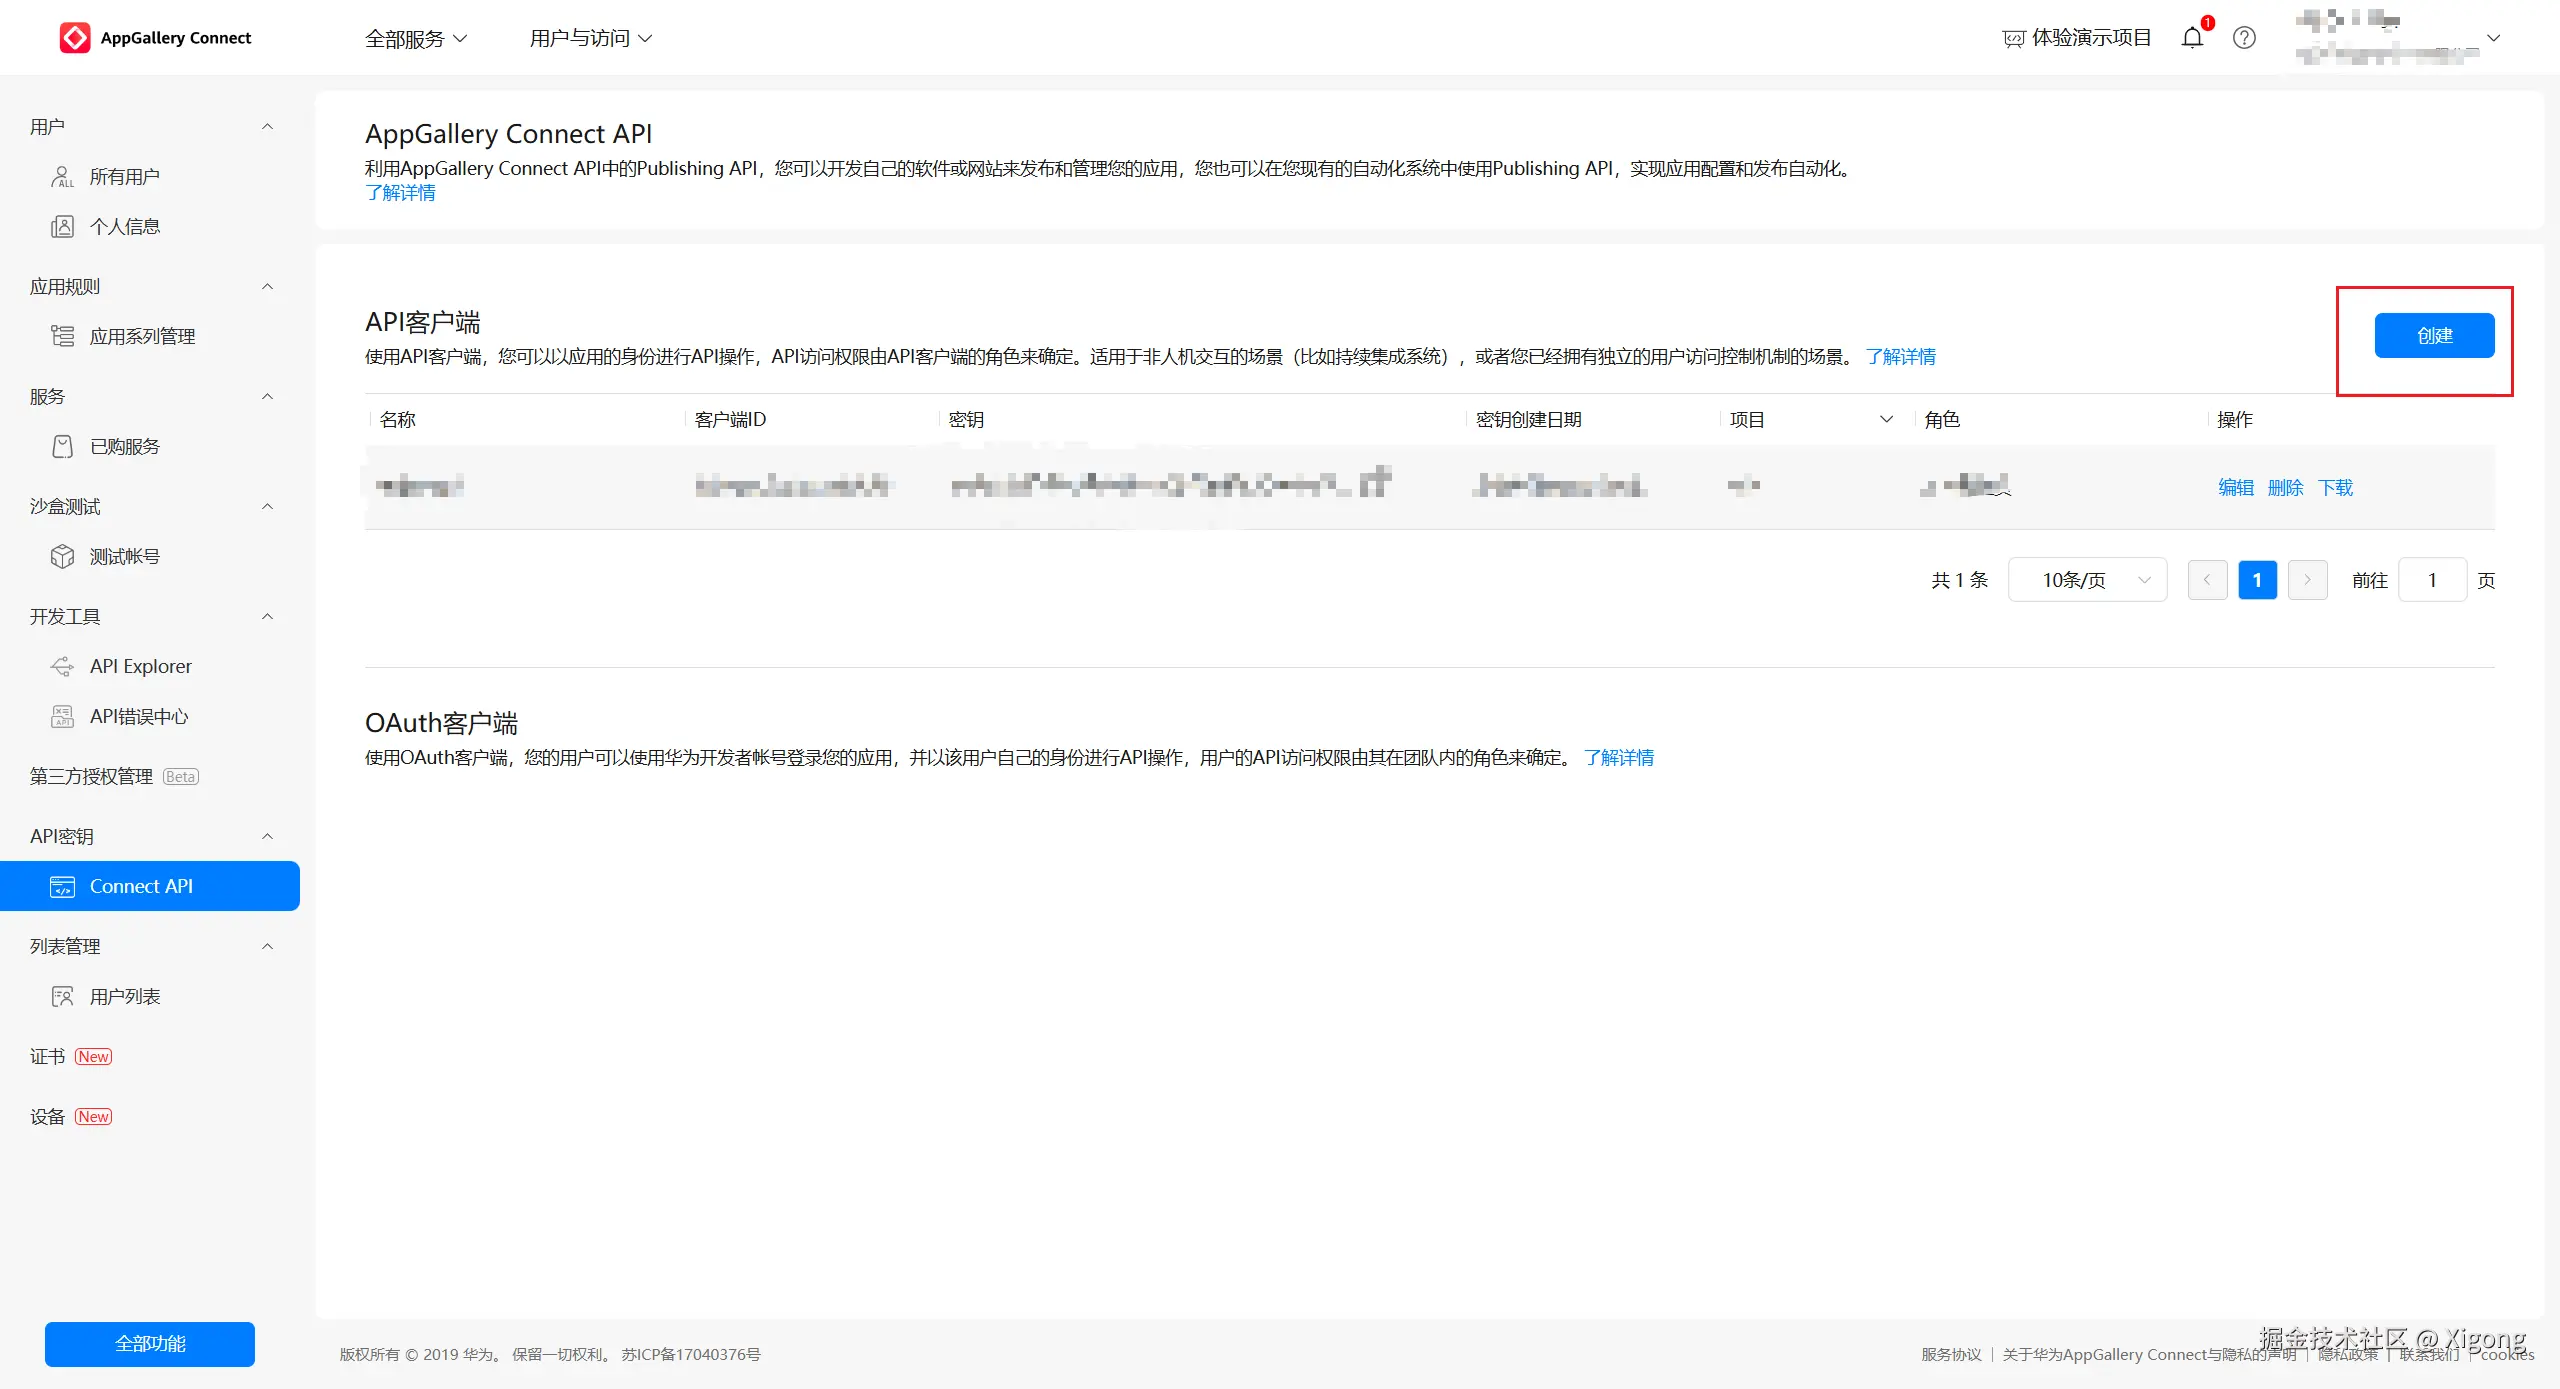Click the 全部功能 button at bottom

tap(150, 1343)
